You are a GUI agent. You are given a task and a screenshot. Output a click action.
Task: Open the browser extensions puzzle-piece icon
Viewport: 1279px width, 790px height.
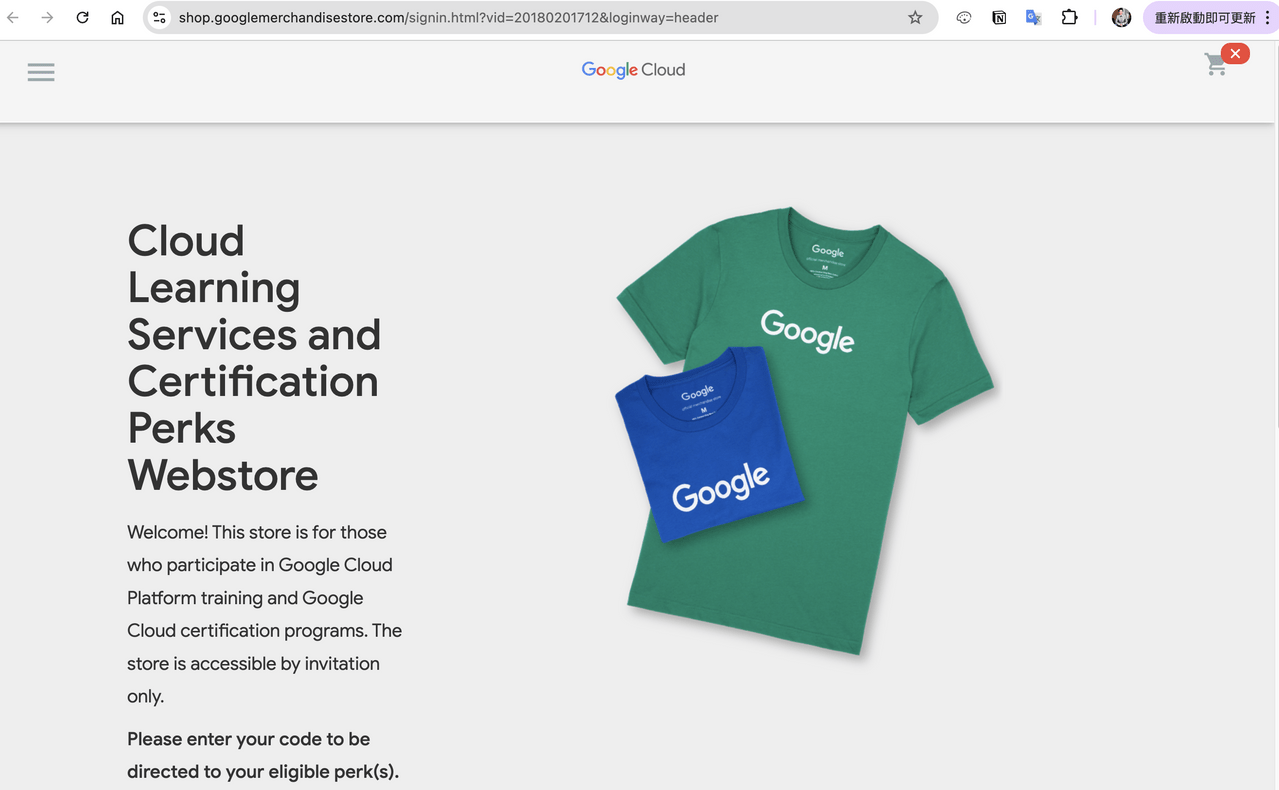1069,17
